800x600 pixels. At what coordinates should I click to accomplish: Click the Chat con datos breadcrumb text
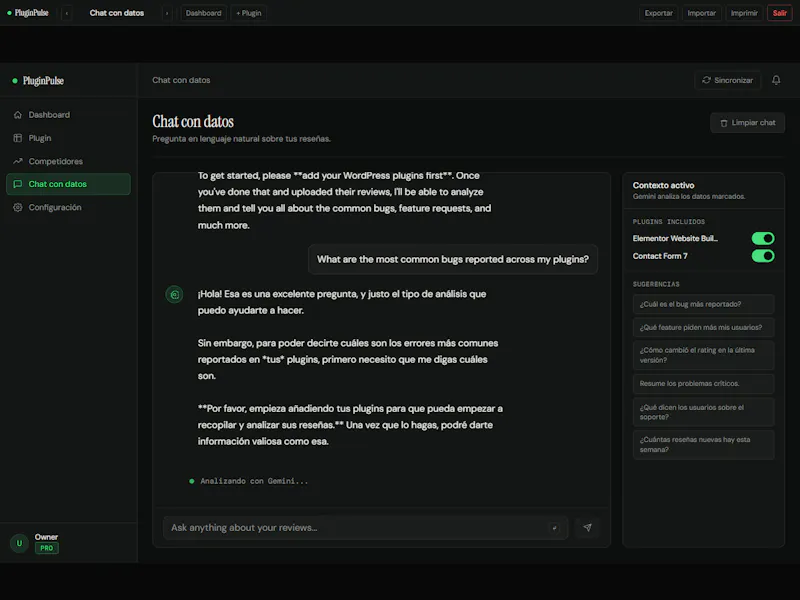tap(181, 80)
